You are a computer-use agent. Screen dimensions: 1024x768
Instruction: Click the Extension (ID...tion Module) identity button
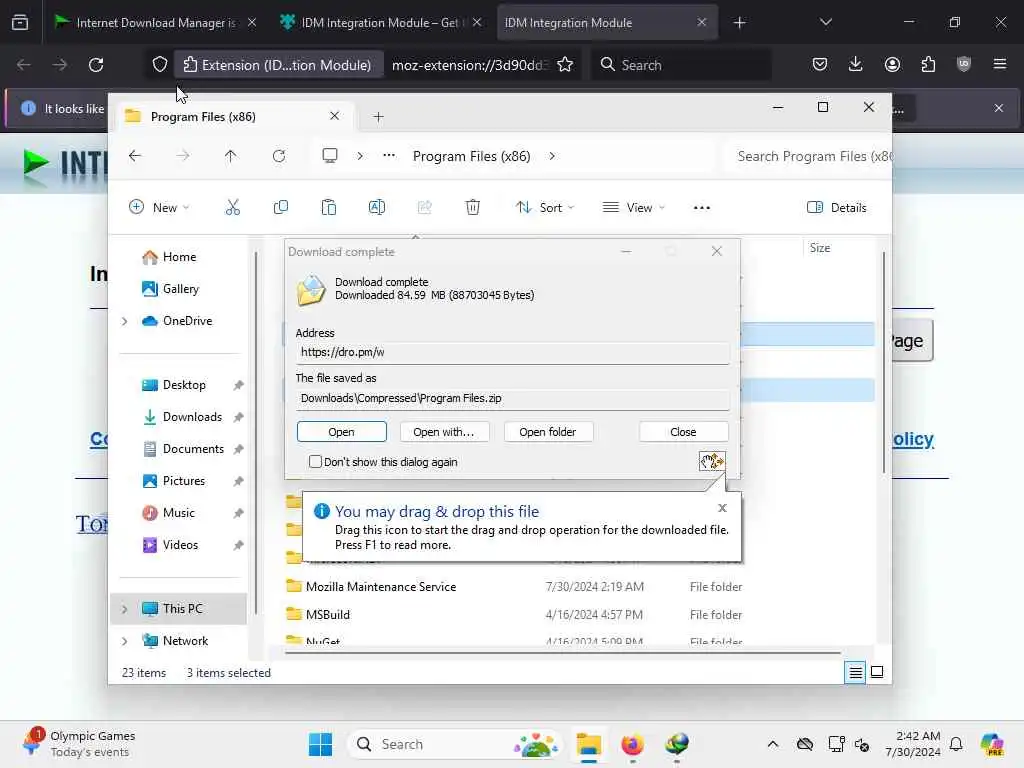click(279, 65)
